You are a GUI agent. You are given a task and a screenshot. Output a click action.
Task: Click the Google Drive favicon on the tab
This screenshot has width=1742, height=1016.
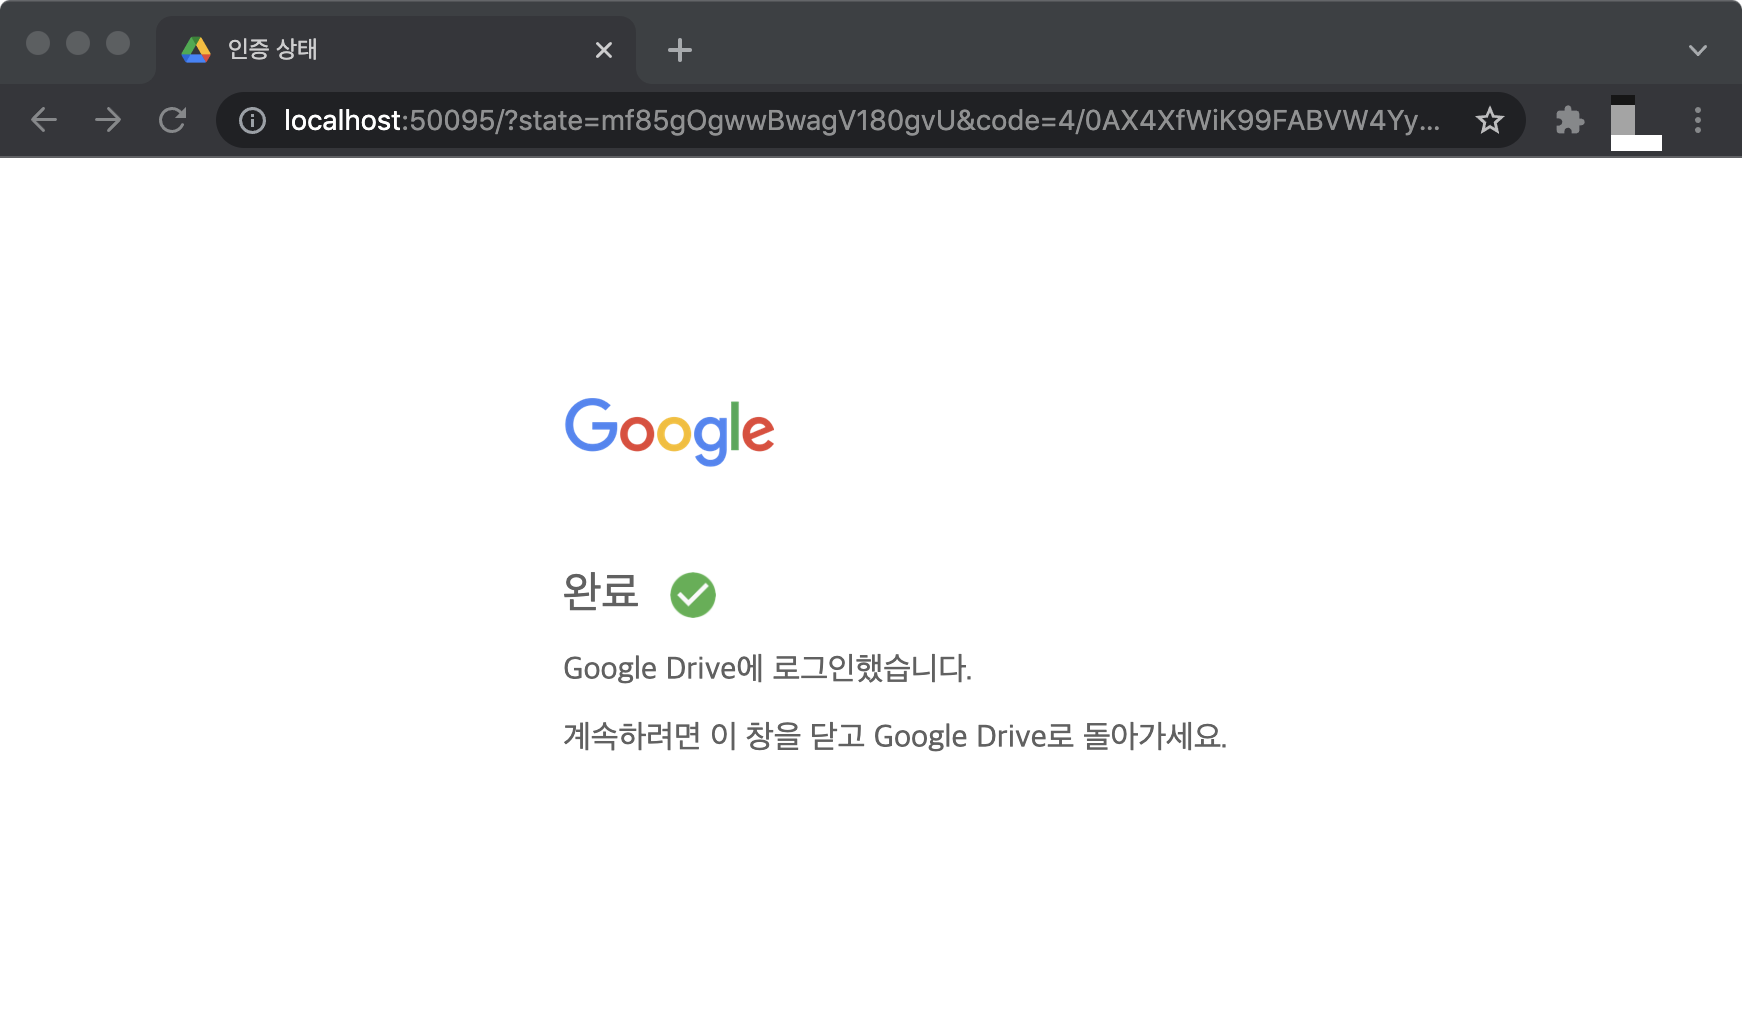(x=196, y=49)
